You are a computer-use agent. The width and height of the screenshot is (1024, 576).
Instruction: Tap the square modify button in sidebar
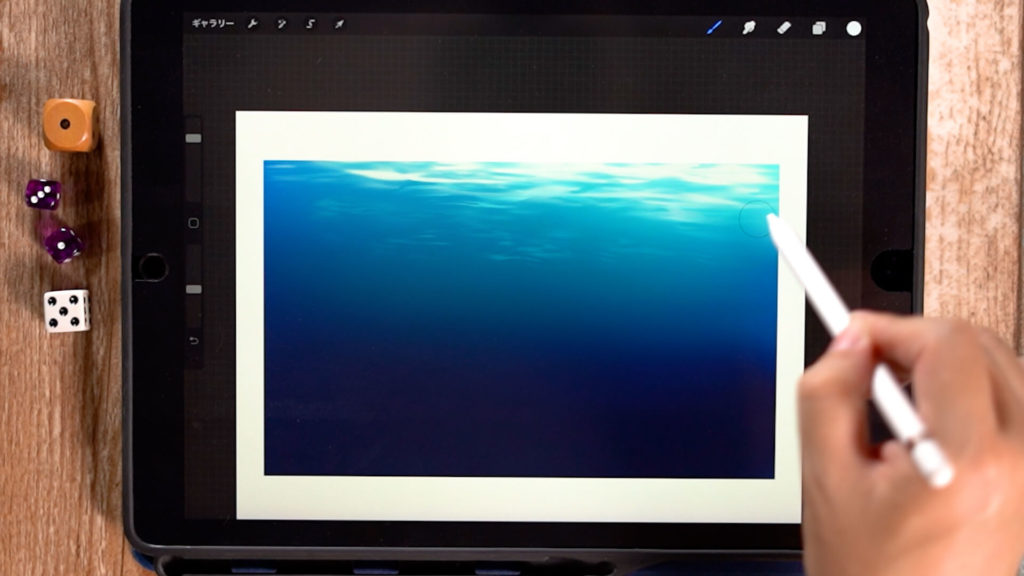coord(194,223)
